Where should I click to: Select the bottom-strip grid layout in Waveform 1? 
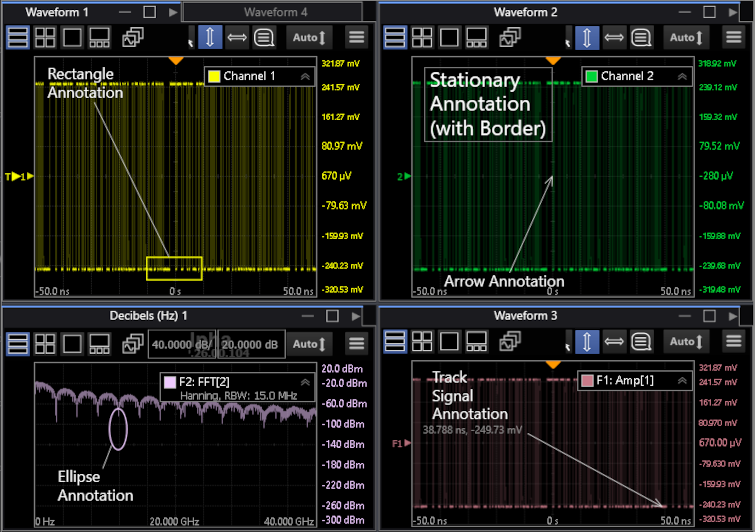99,37
